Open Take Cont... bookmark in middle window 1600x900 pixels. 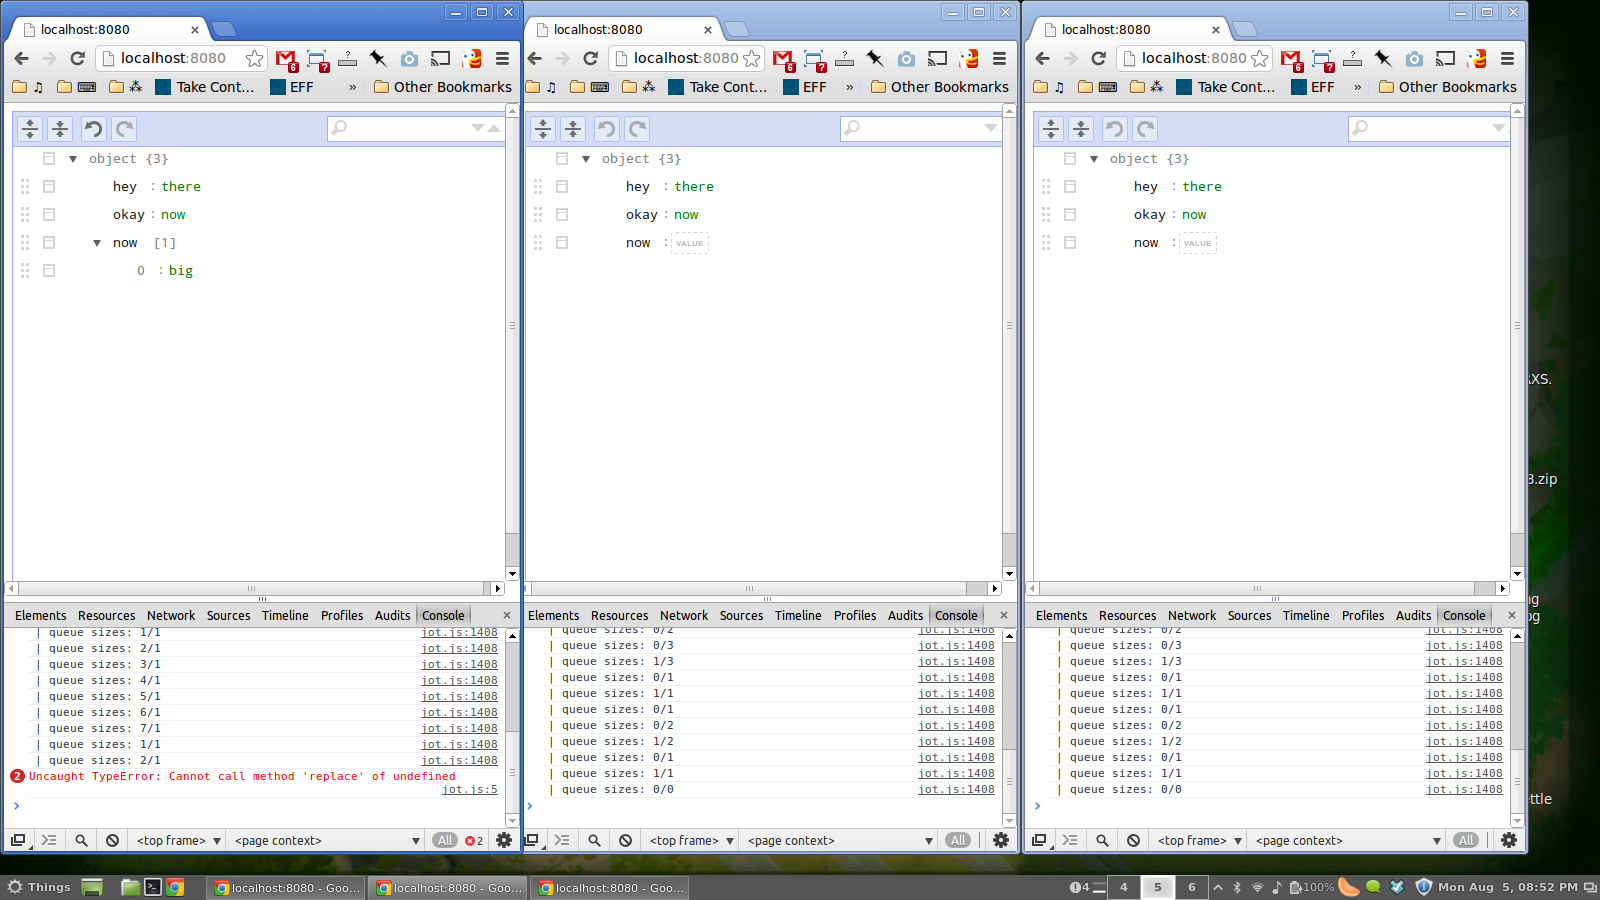[x=718, y=87]
